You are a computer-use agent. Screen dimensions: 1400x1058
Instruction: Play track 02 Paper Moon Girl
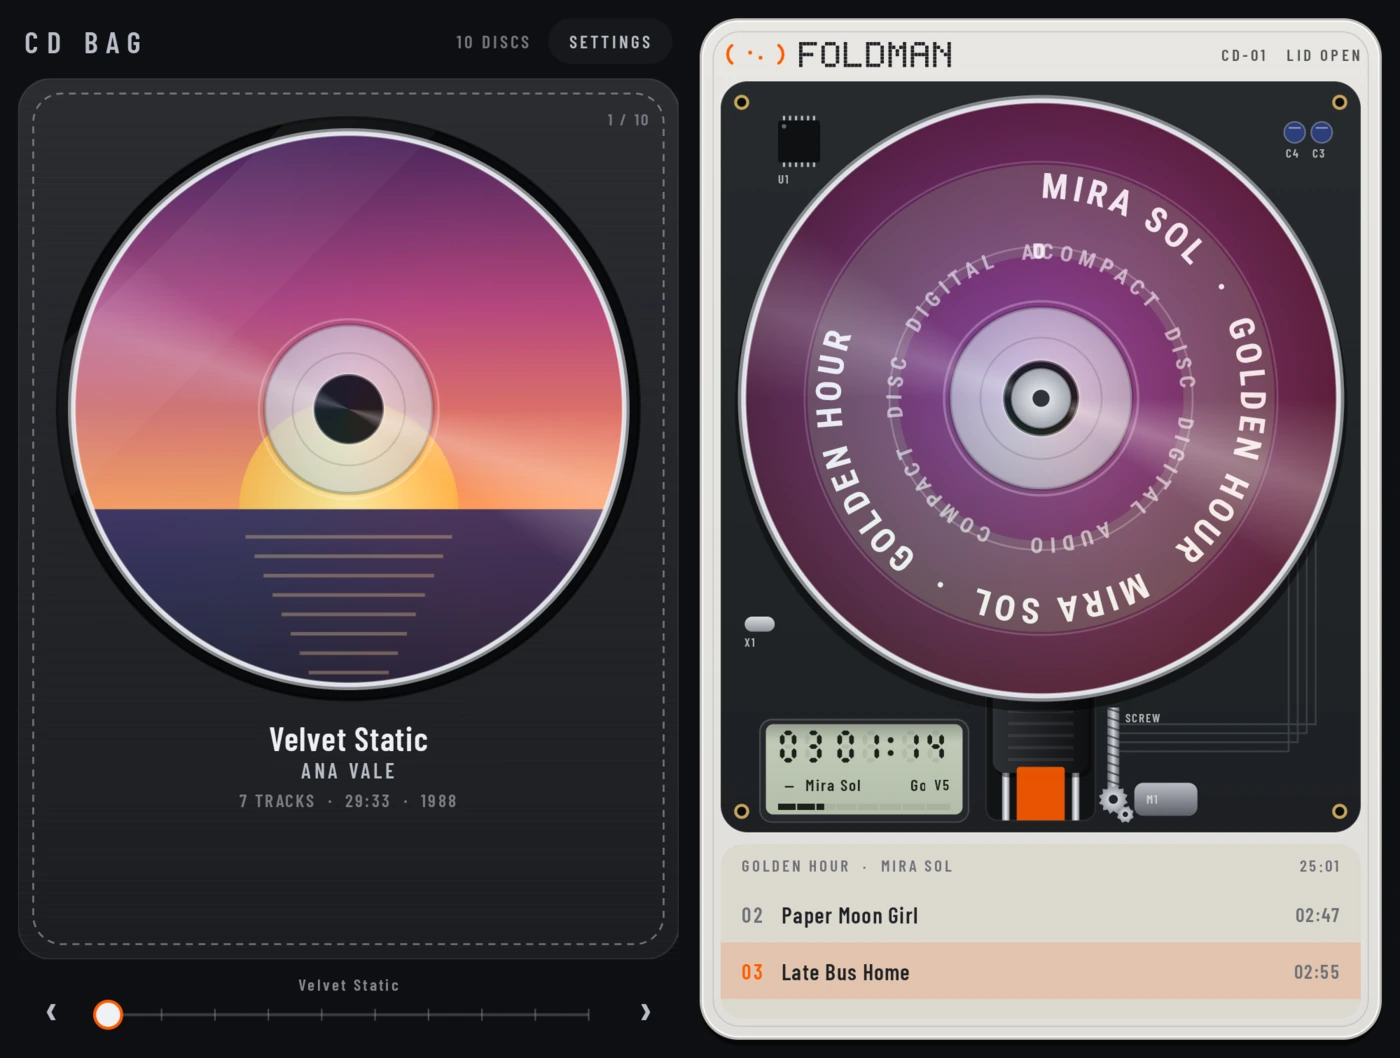[x=1040, y=915]
